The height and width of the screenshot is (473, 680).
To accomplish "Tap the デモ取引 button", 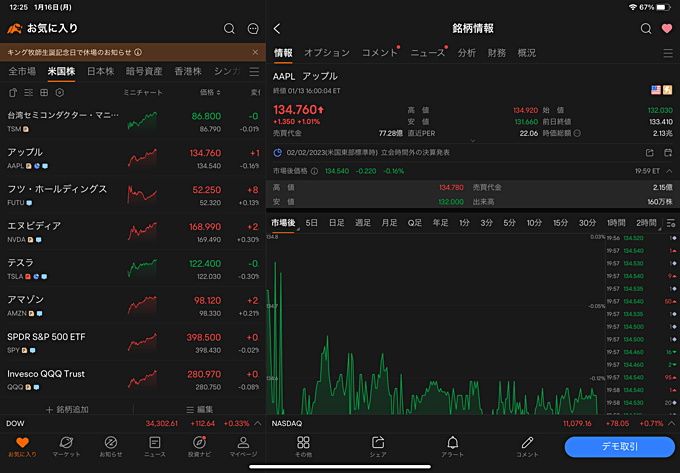I will click(620, 447).
